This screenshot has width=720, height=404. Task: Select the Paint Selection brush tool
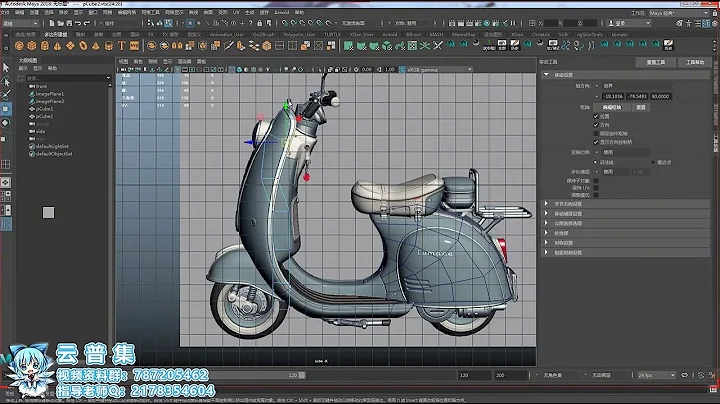pos(6,95)
